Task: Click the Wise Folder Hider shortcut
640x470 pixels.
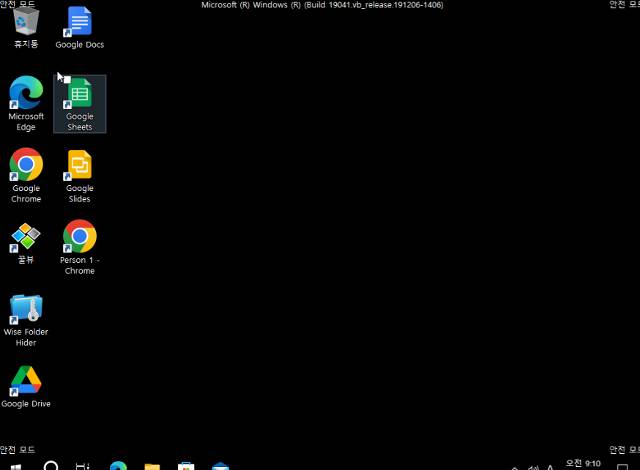Action: 26,320
